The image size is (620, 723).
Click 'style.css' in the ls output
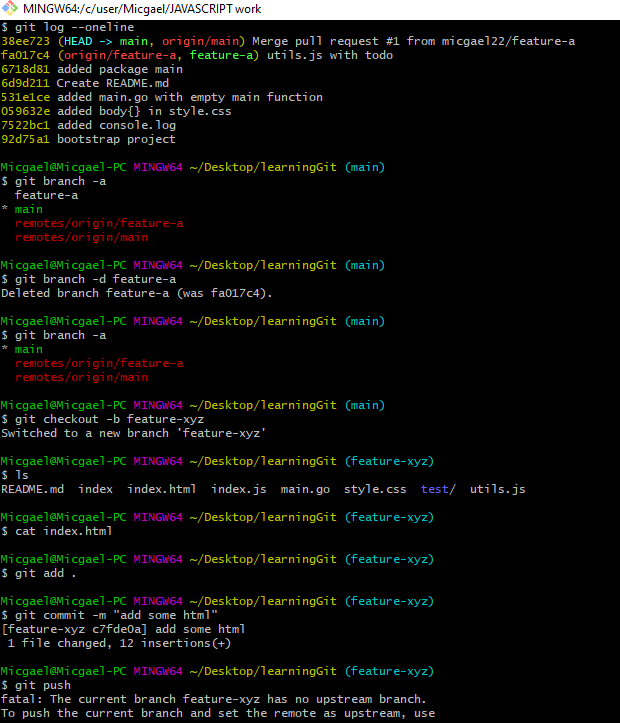pyautogui.click(x=375, y=489)
